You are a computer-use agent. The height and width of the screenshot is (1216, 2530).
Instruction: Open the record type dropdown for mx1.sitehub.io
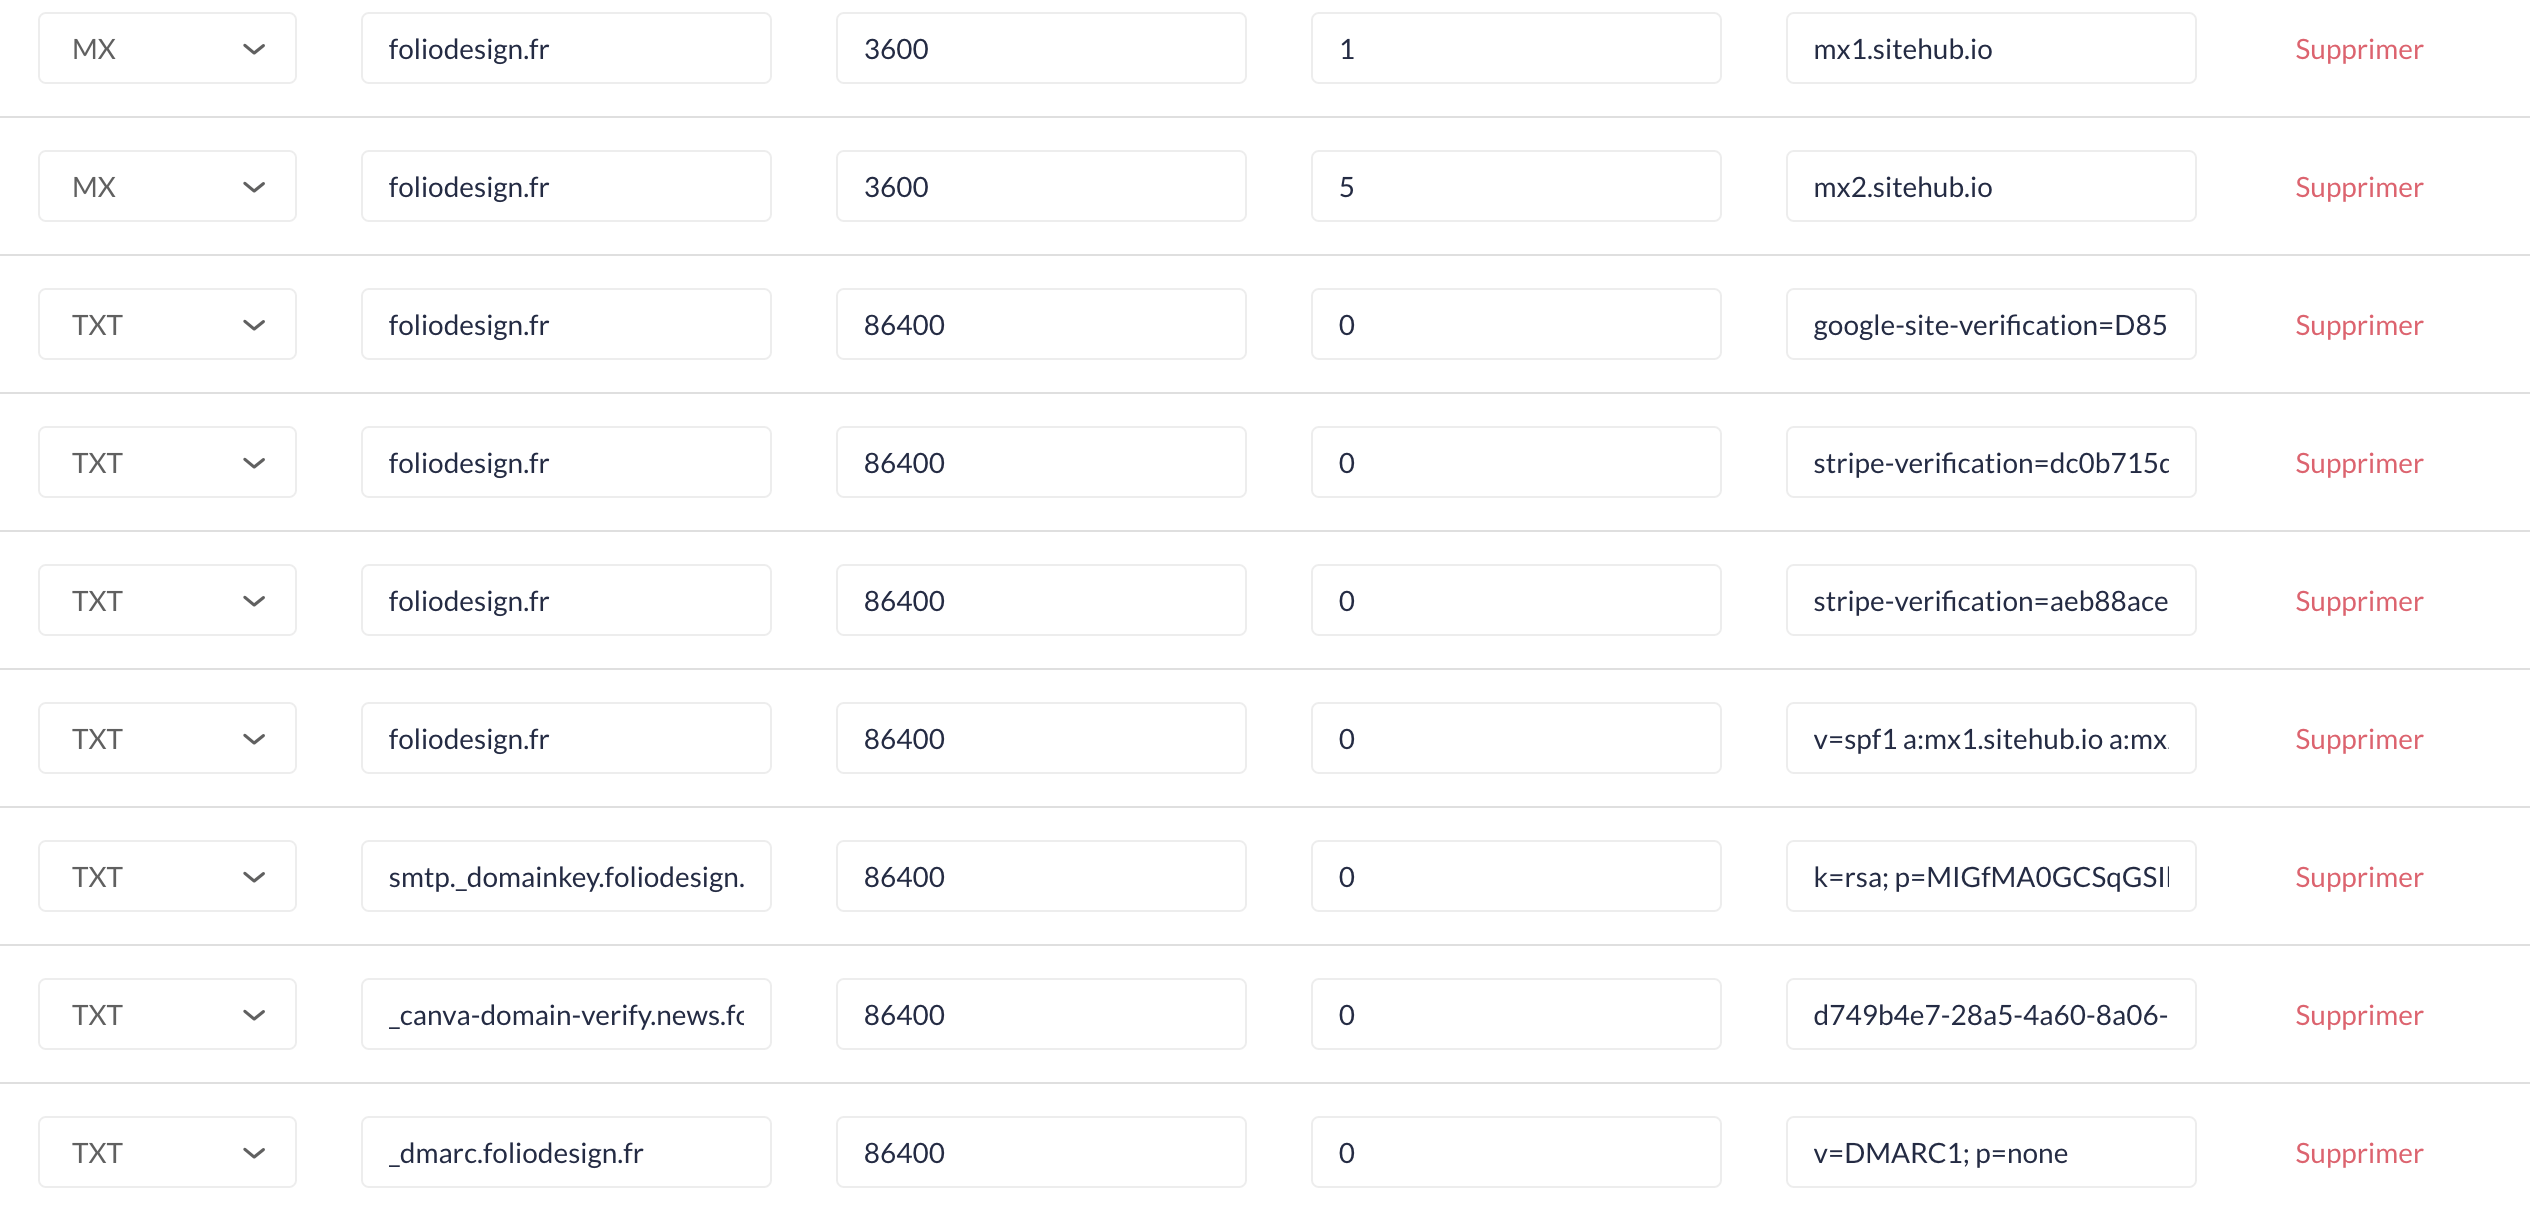(x=167, y=49)
